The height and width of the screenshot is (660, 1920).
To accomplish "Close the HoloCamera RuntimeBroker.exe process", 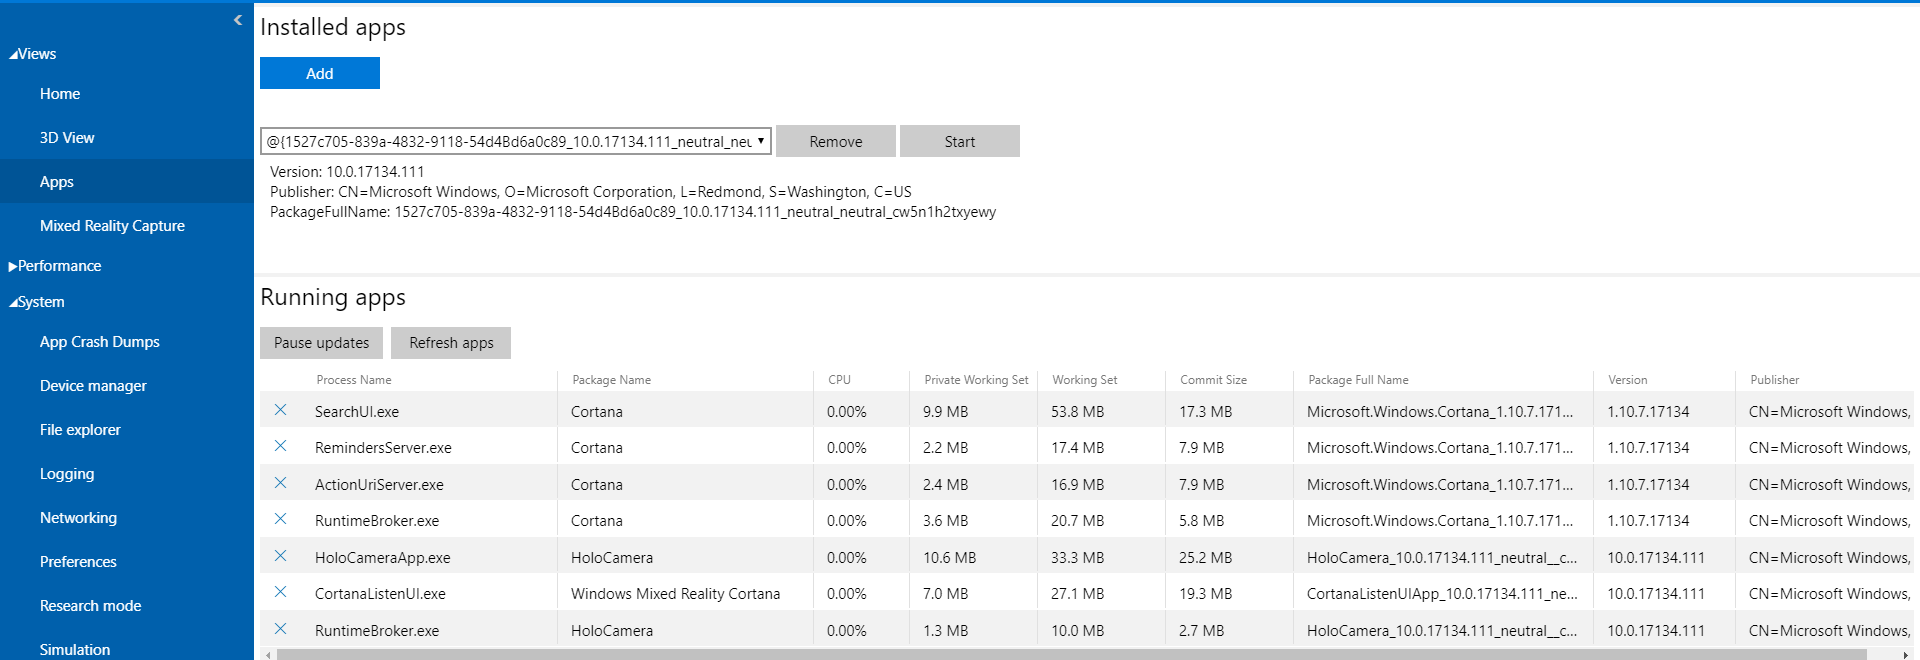I will (281, 629).
